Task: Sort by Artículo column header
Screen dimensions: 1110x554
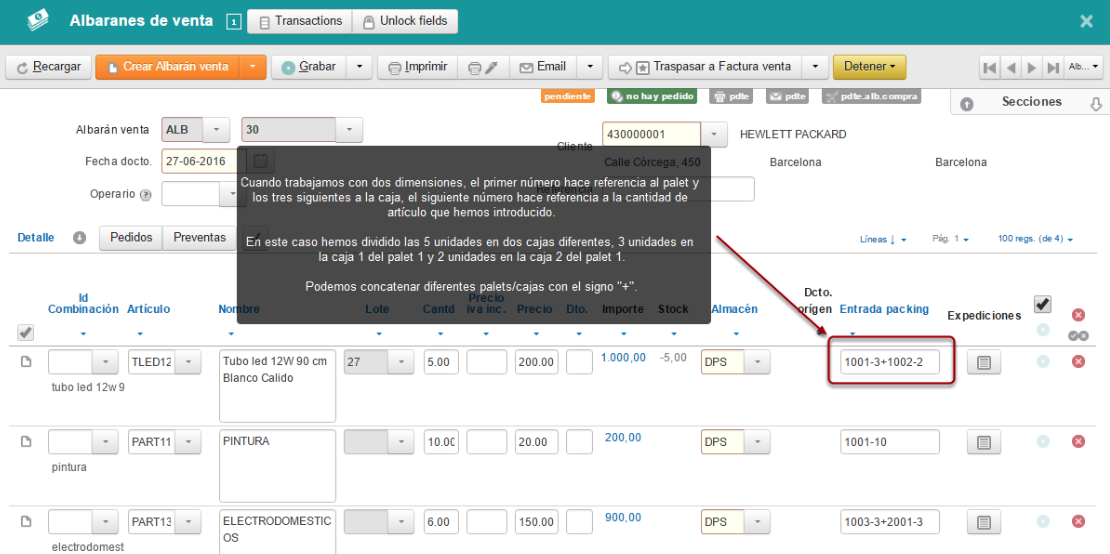Action: [x=149, y=309]
